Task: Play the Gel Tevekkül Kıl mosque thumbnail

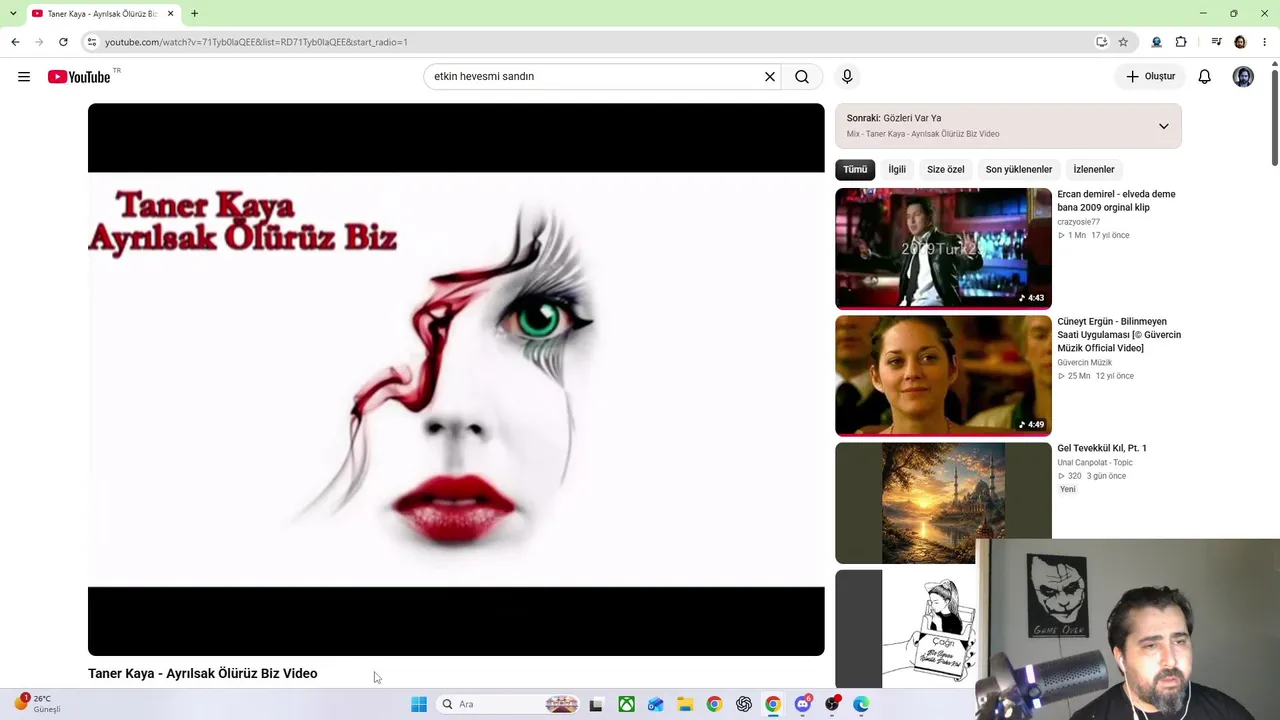Action: [x=943, y=503]
